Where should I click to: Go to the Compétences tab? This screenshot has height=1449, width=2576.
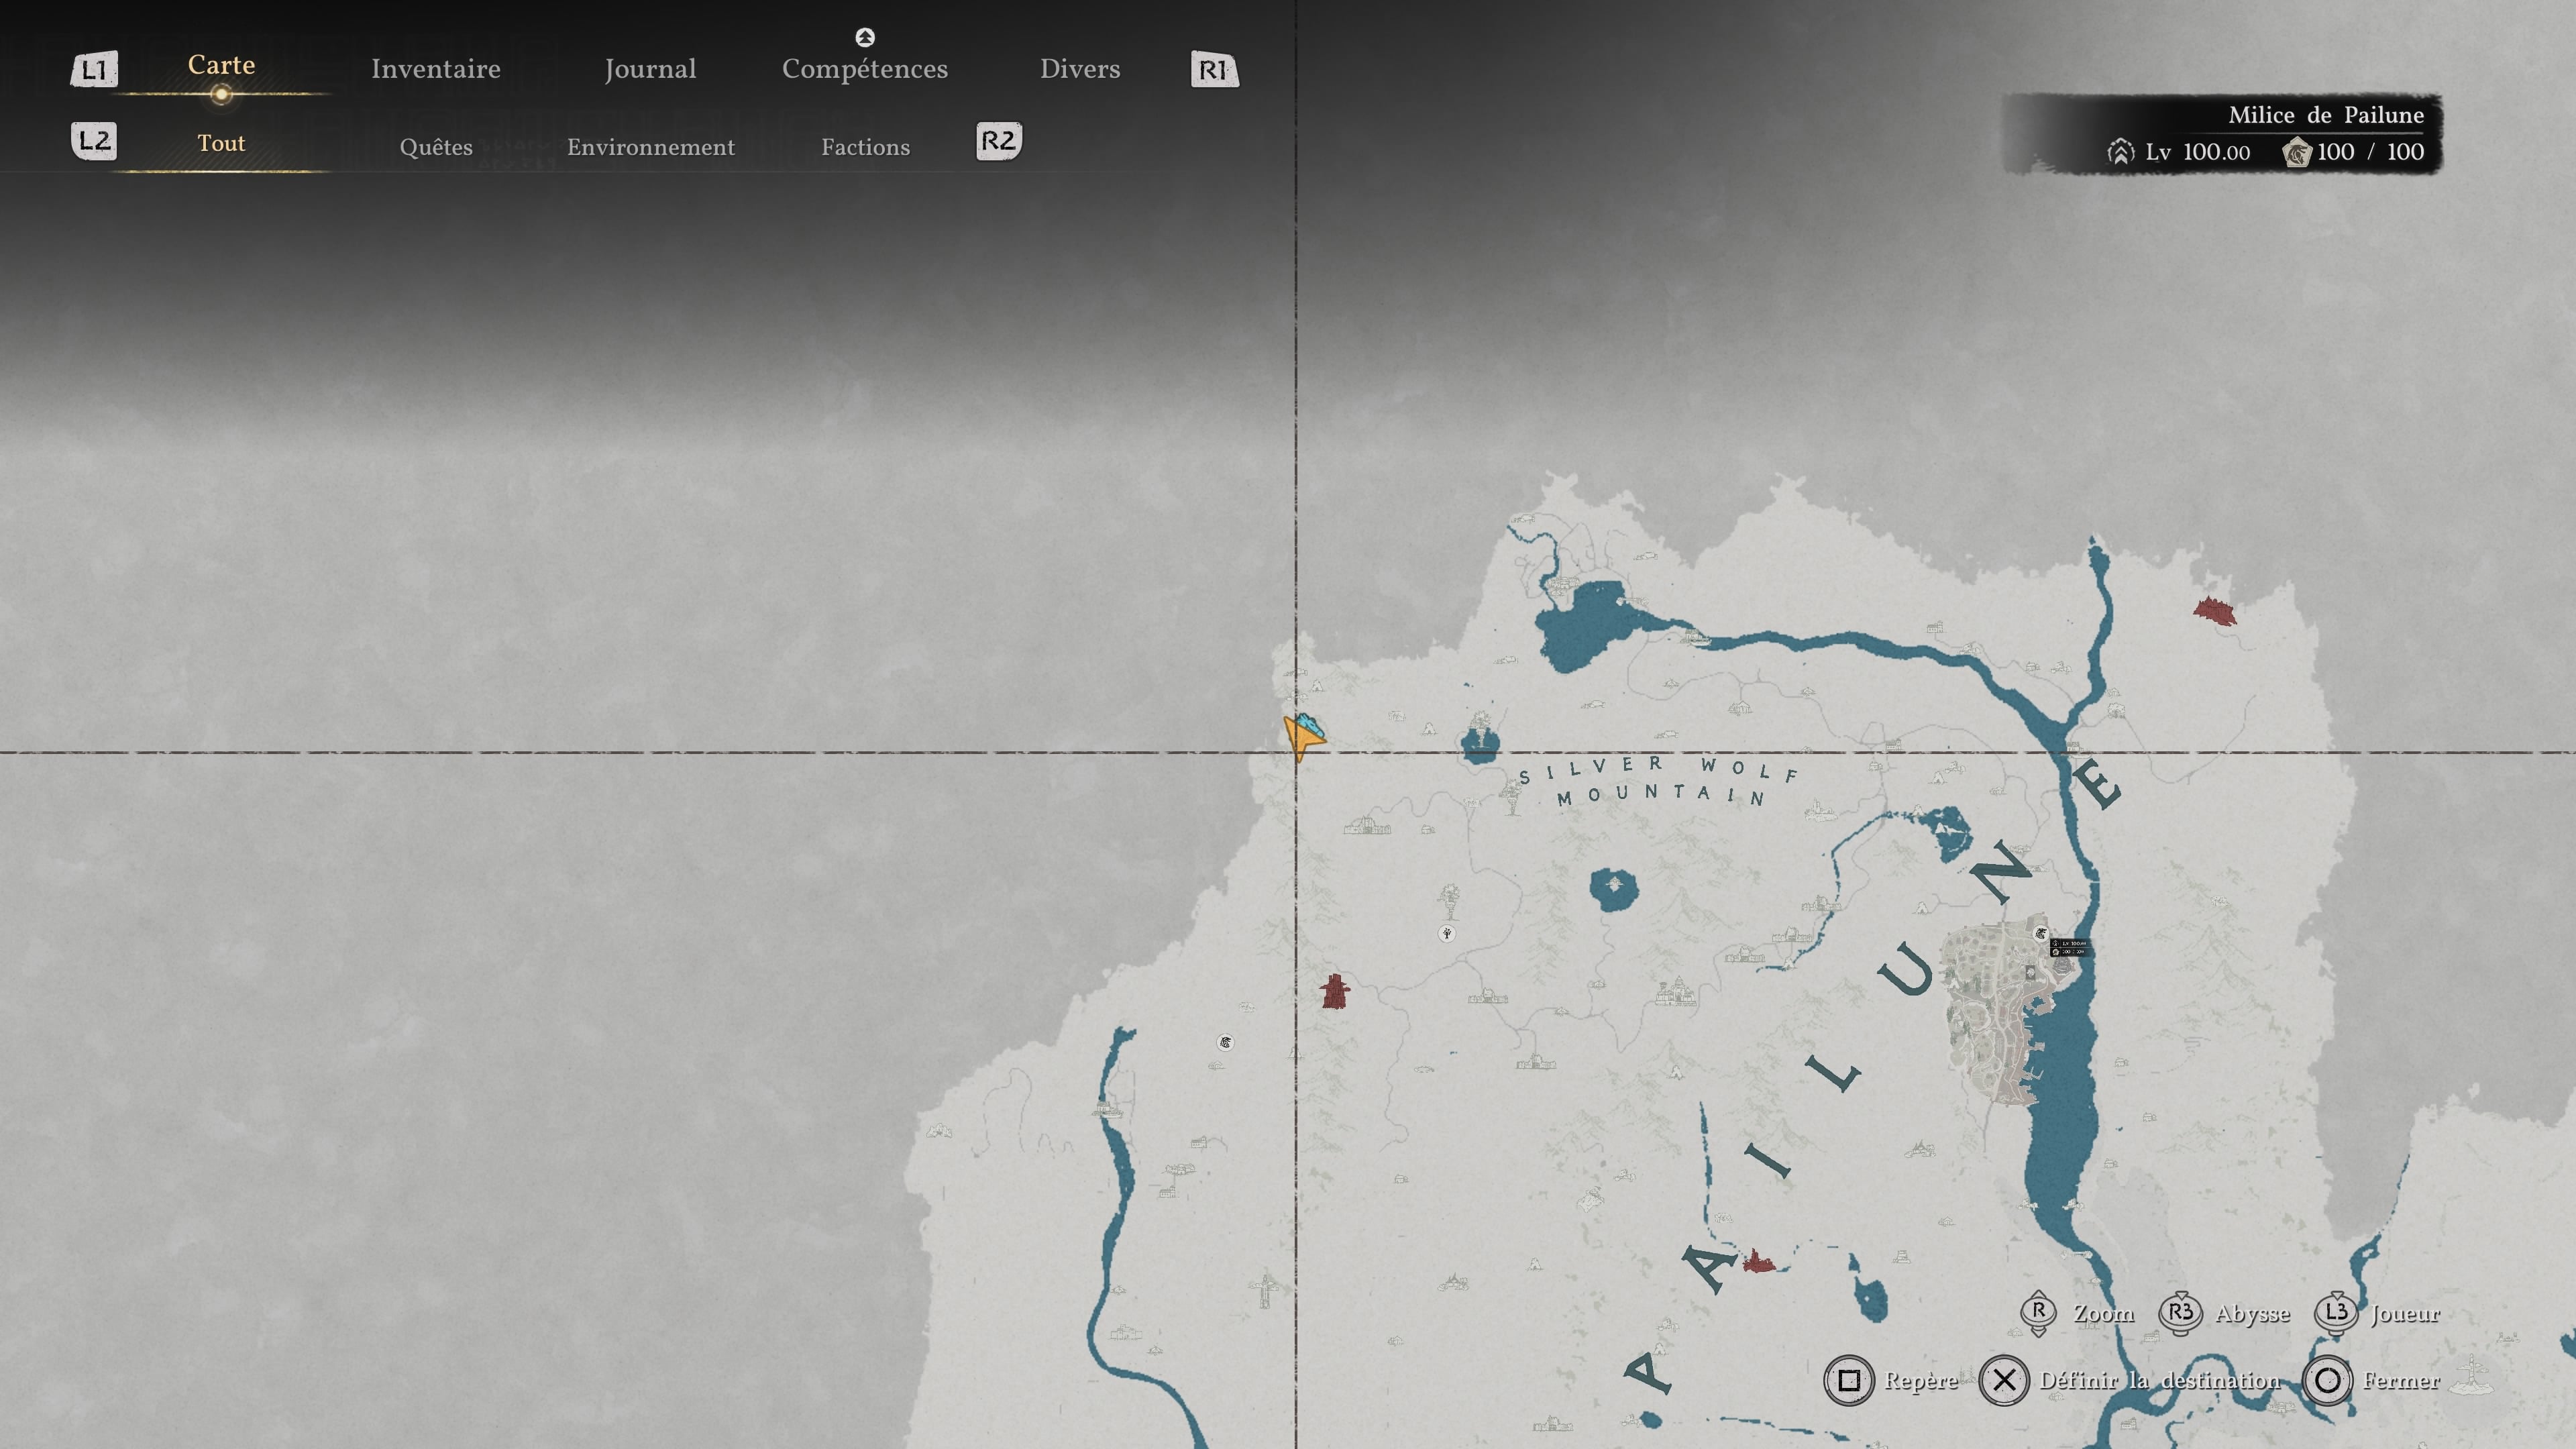[865, 69]
